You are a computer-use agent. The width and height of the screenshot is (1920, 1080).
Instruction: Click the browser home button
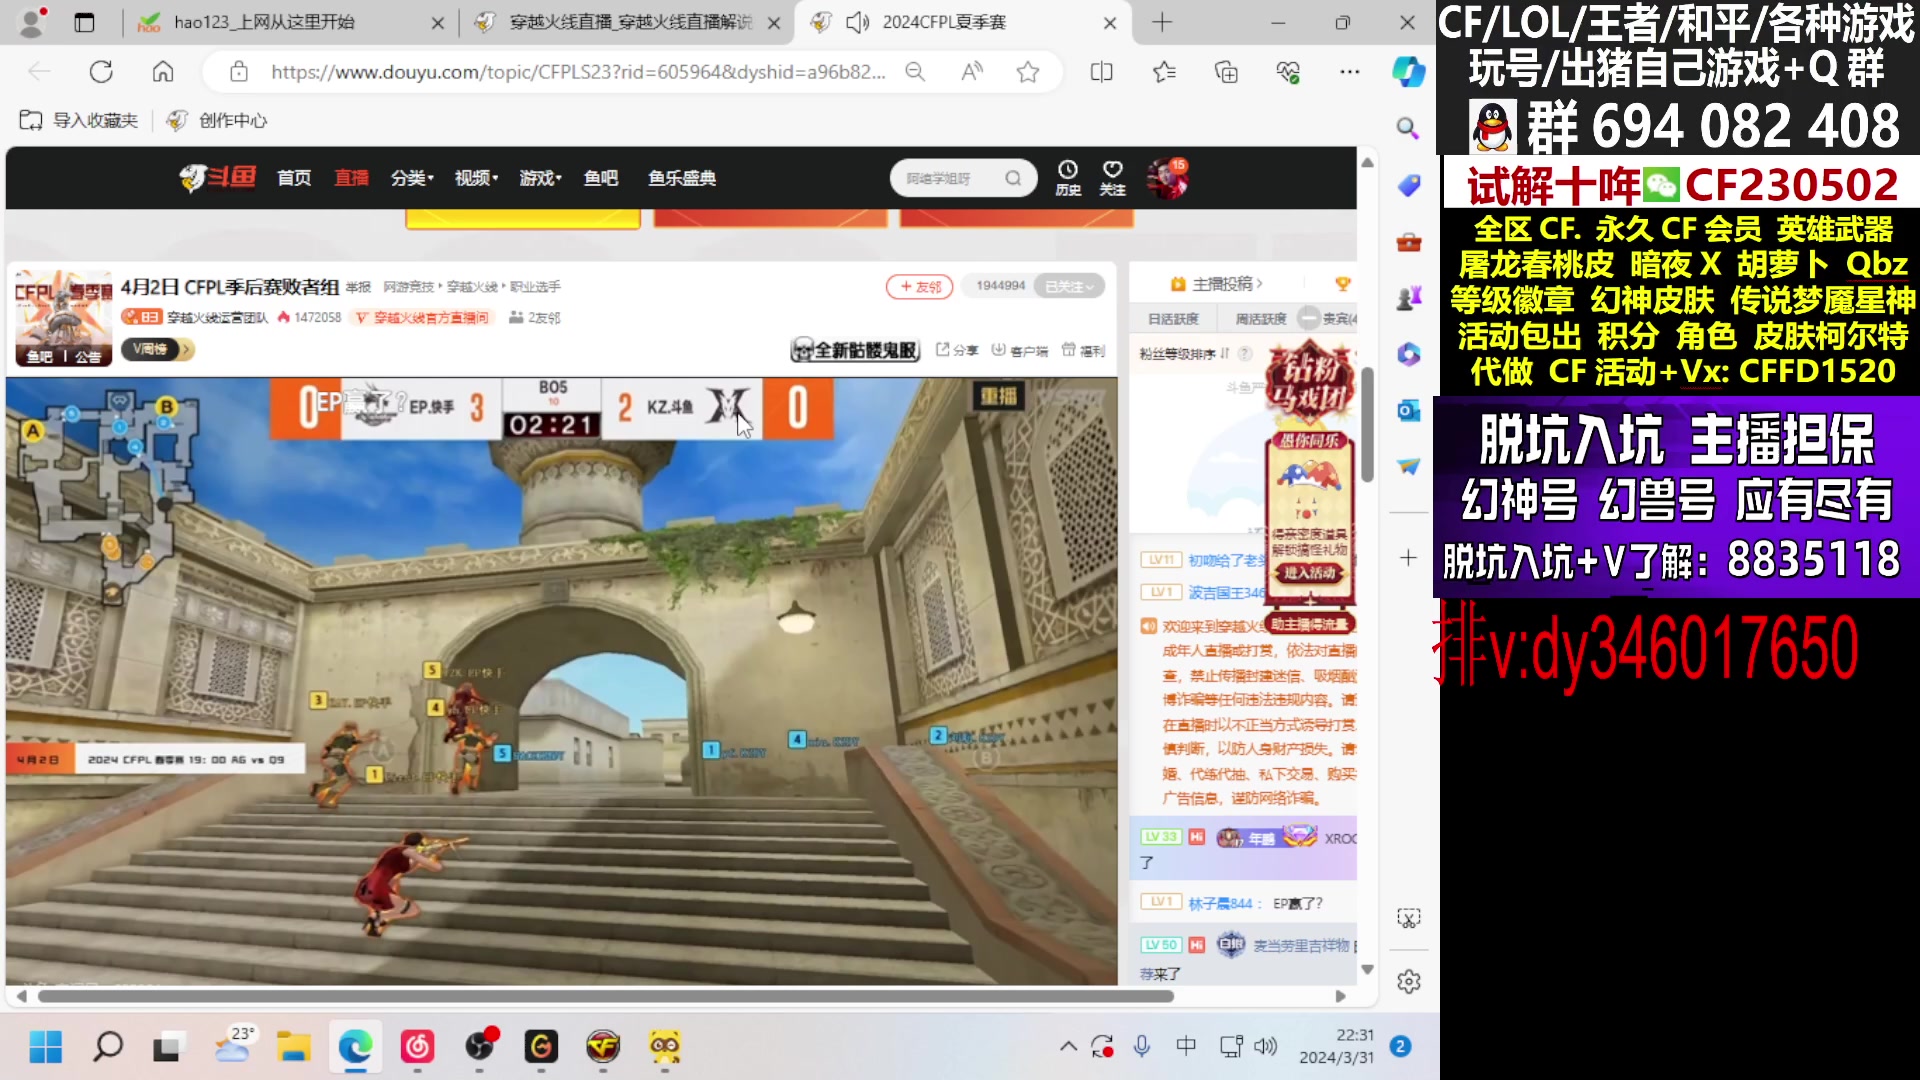163,72
